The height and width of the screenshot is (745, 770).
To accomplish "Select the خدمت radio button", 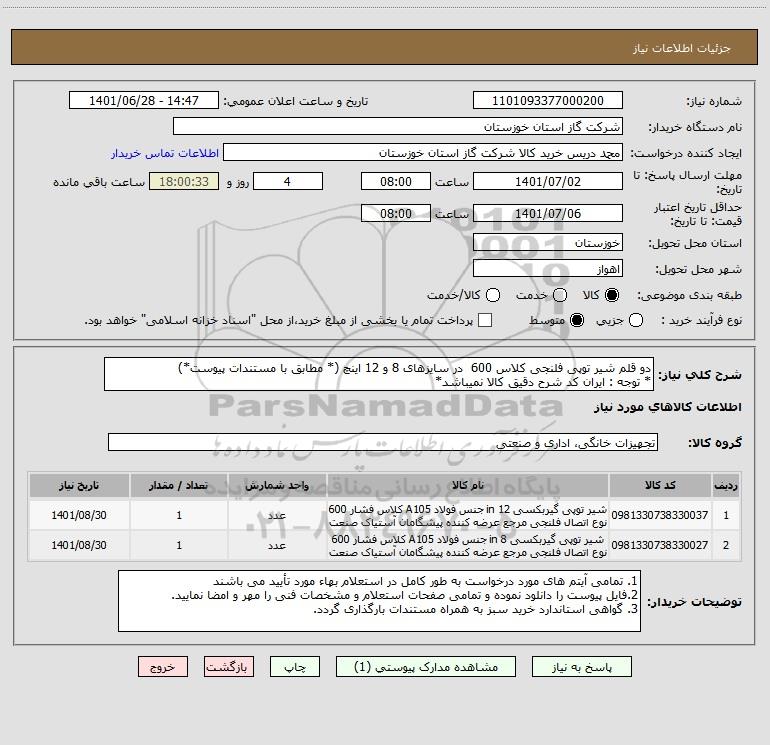I will pos(560,295).
